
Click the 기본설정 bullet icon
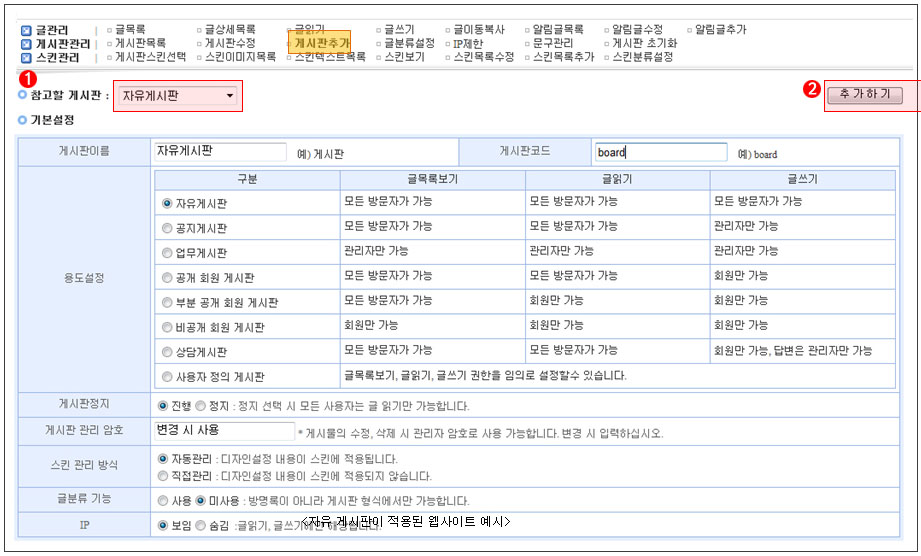(22, 120)
